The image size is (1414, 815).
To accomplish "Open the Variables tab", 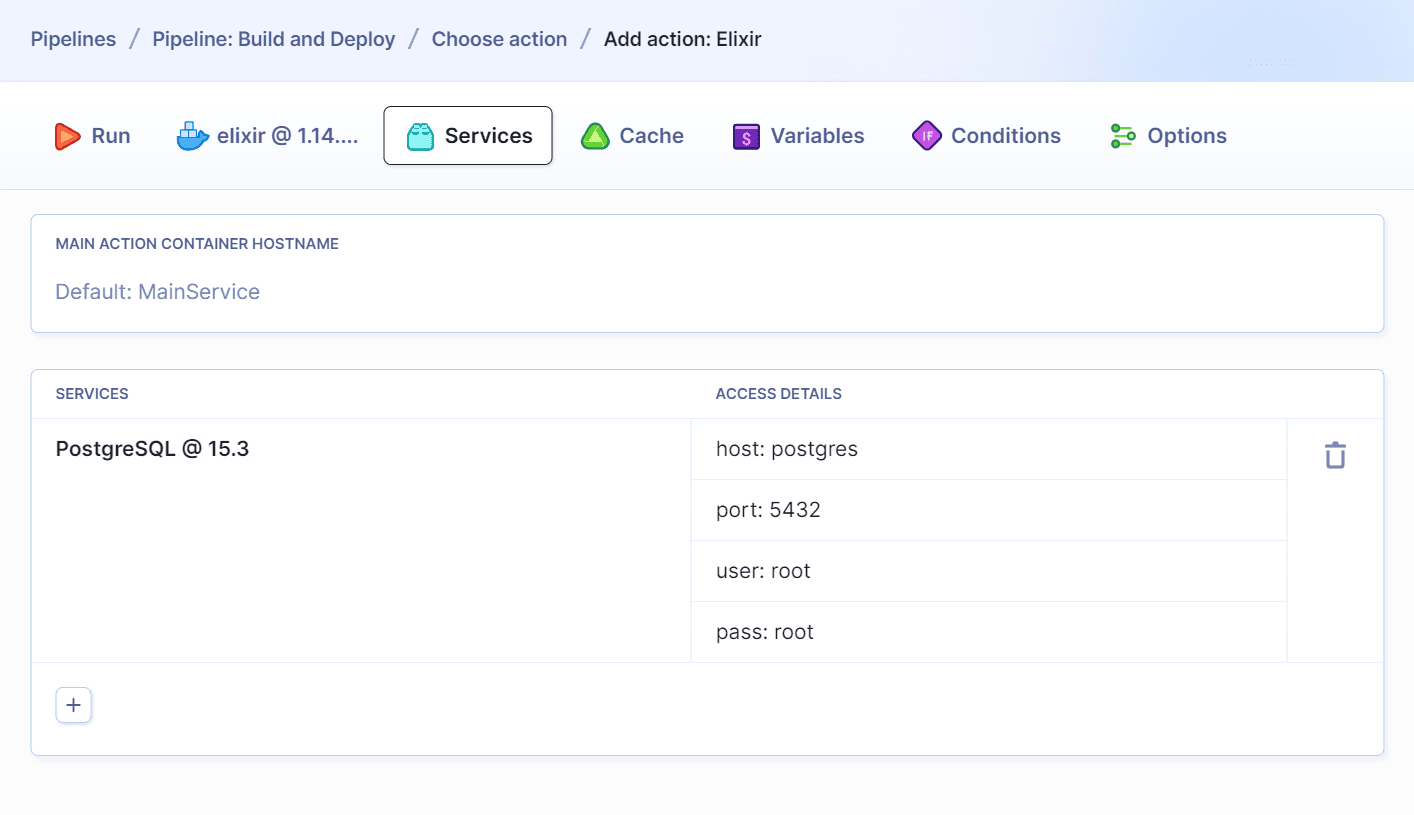I will [x=797, y=135].
